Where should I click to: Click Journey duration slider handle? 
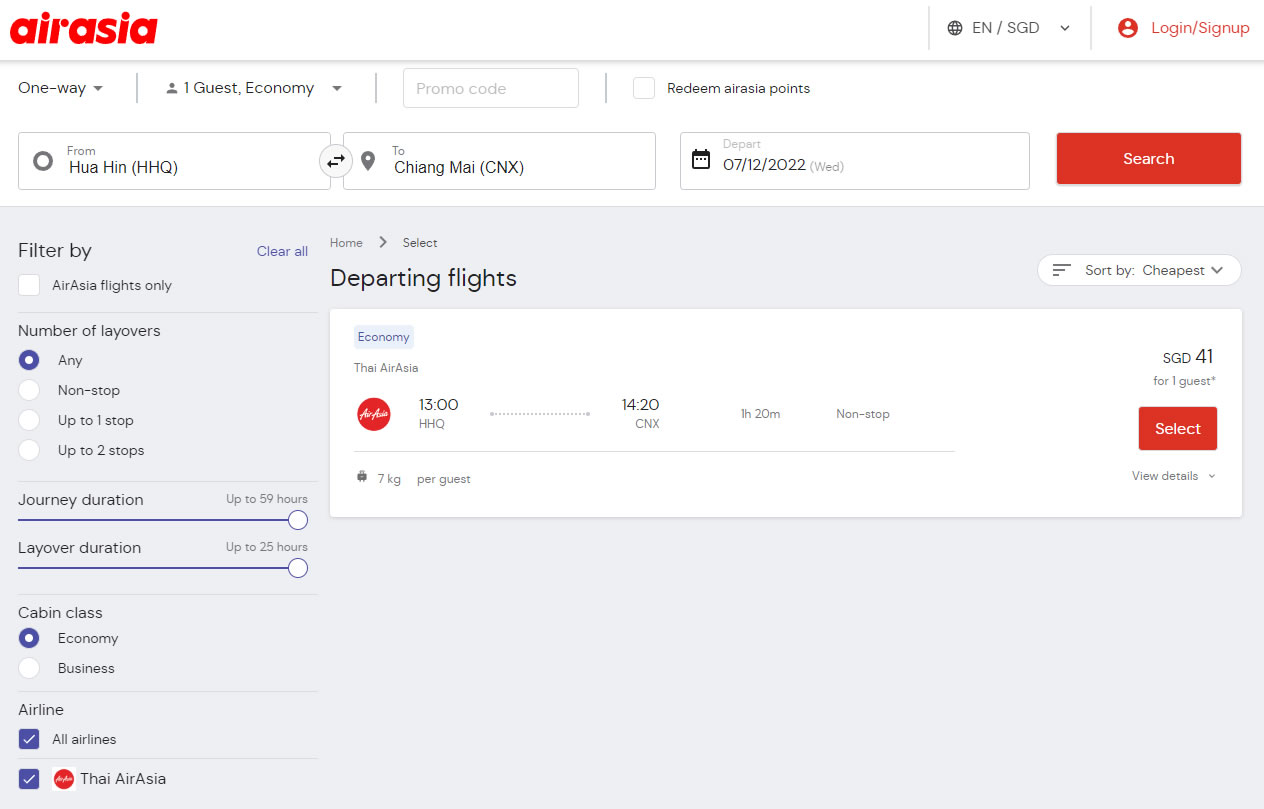click(297, 520)
